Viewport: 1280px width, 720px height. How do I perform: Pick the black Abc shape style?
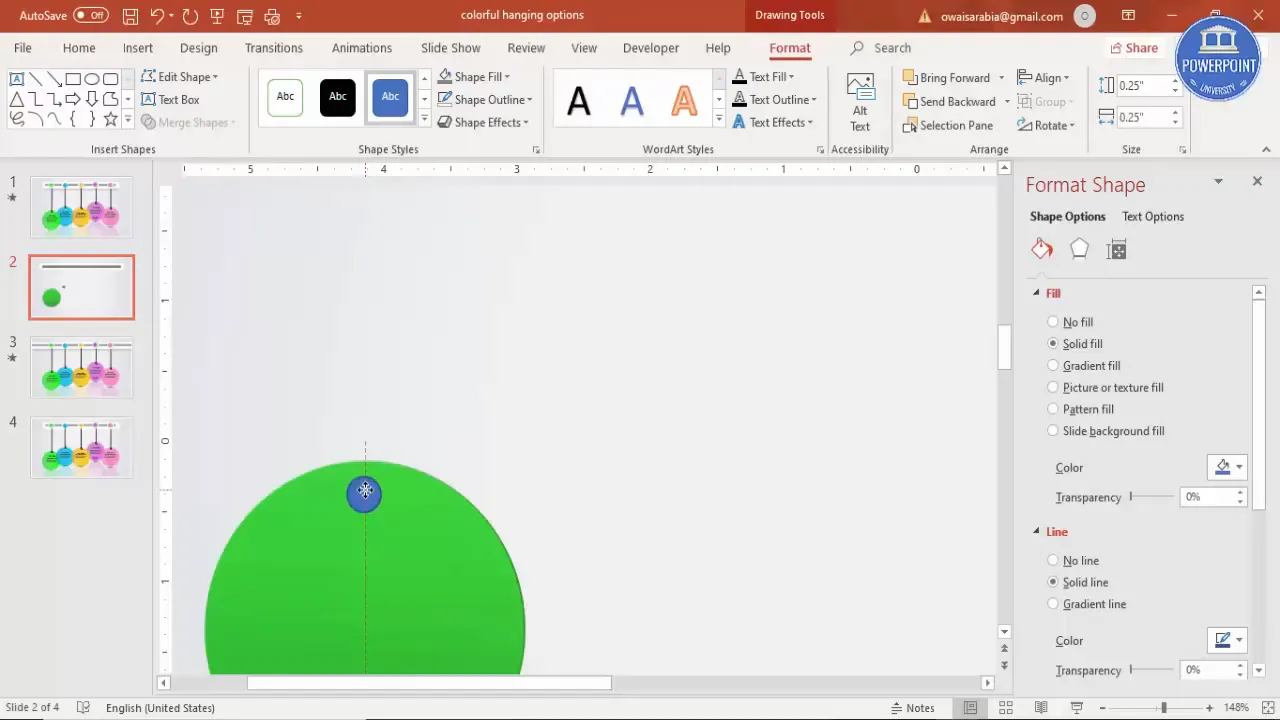click(x=338, y=97)
